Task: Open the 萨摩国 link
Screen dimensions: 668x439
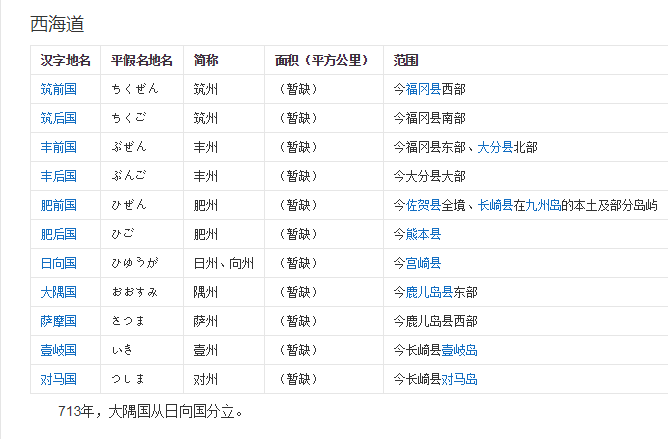Action: click(58, 321)
